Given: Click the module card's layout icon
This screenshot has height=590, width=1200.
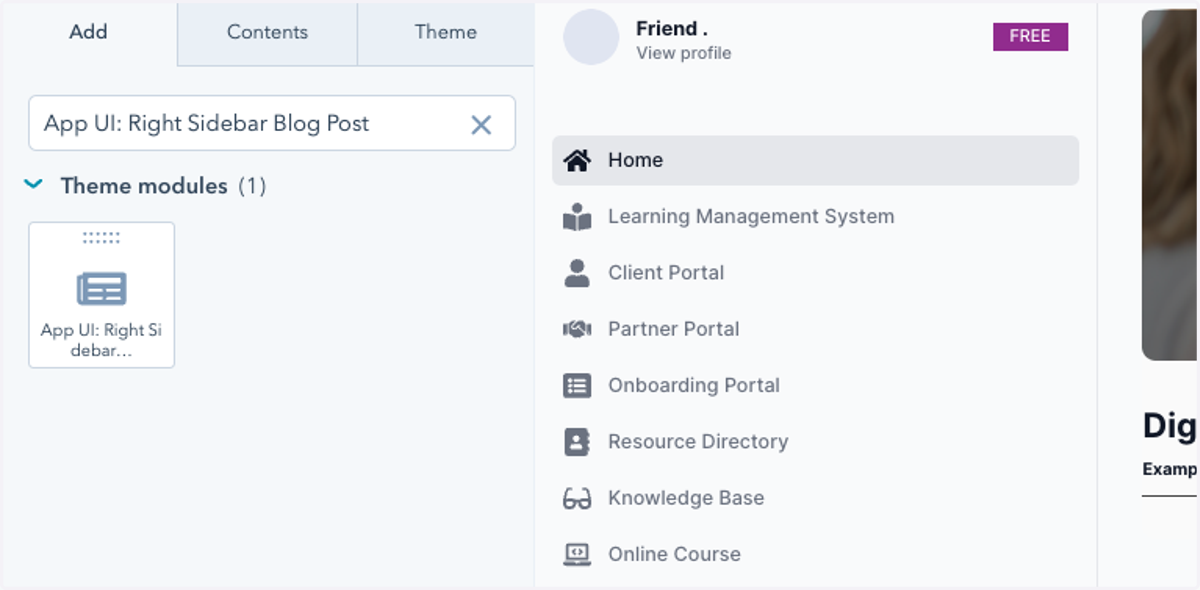Looking at the screenshot, I should pyautogui.click(x=102, y=289).
